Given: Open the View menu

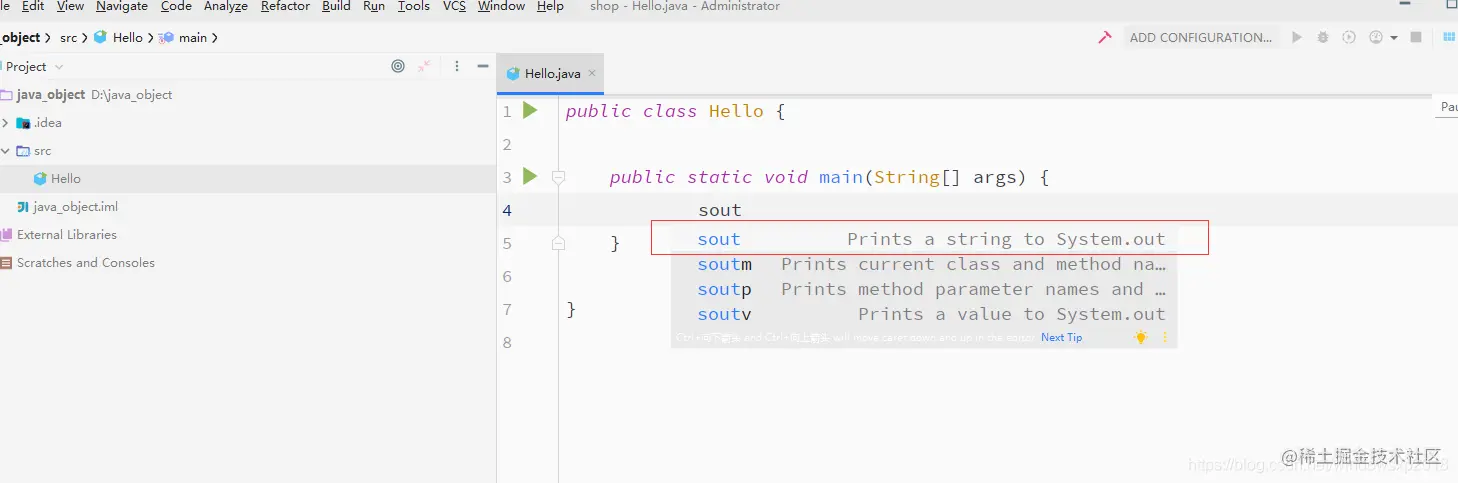Looking at the screenshot, I should pos(70,6).
